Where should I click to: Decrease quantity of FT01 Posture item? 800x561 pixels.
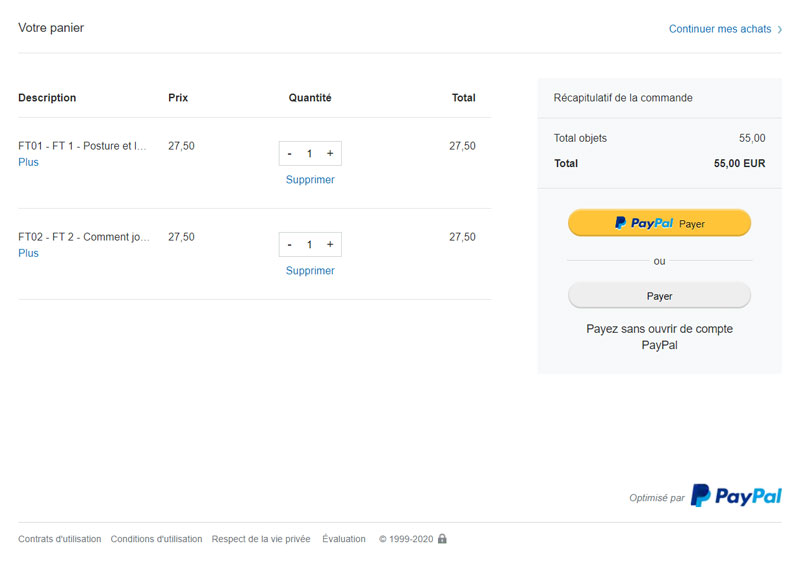[x=289, y=154]
